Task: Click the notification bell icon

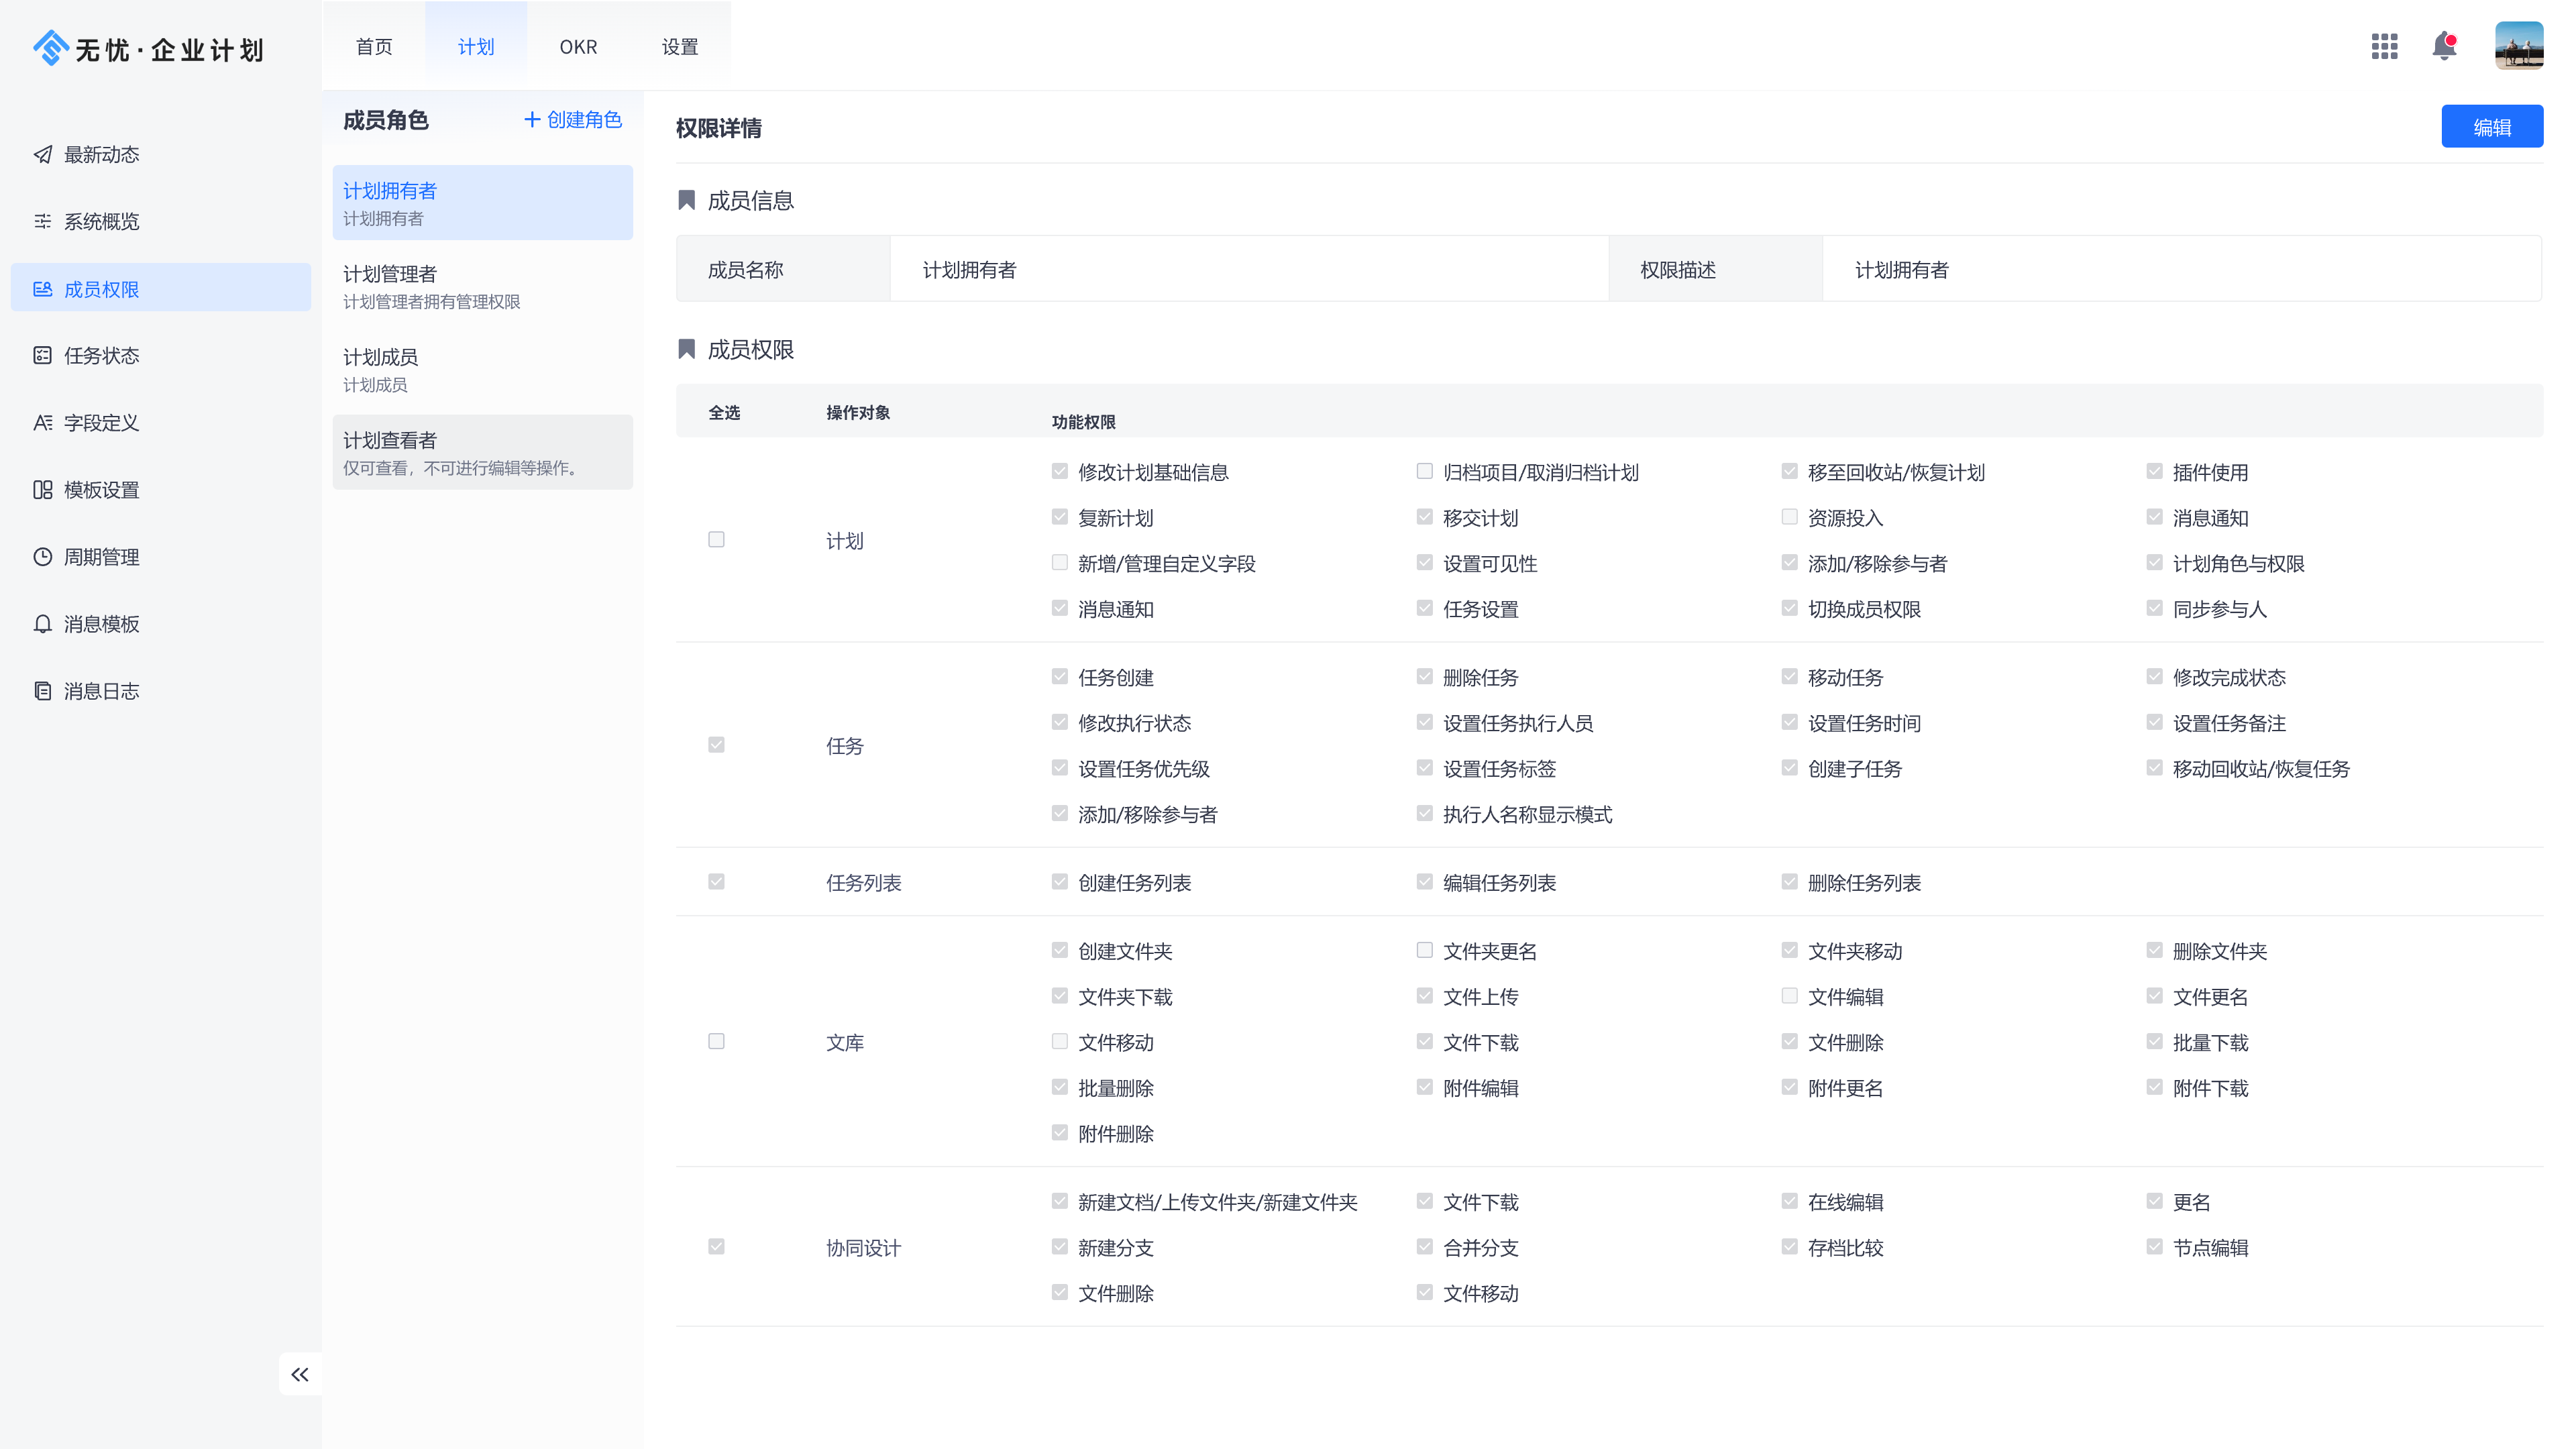Action: point(2444,46)
